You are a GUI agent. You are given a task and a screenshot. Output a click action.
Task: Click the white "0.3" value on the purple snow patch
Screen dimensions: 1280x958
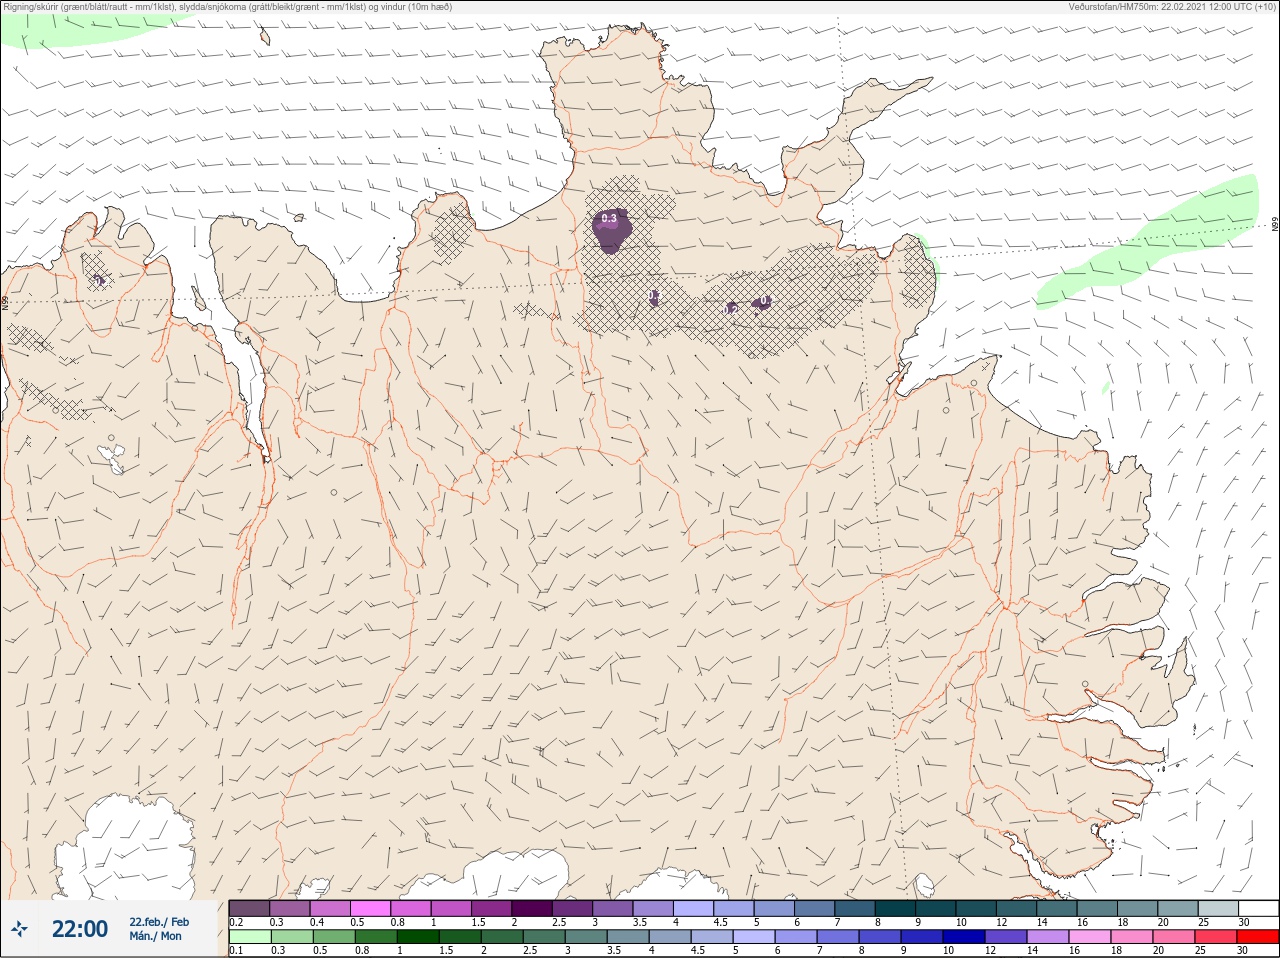[x=609, y=217]
